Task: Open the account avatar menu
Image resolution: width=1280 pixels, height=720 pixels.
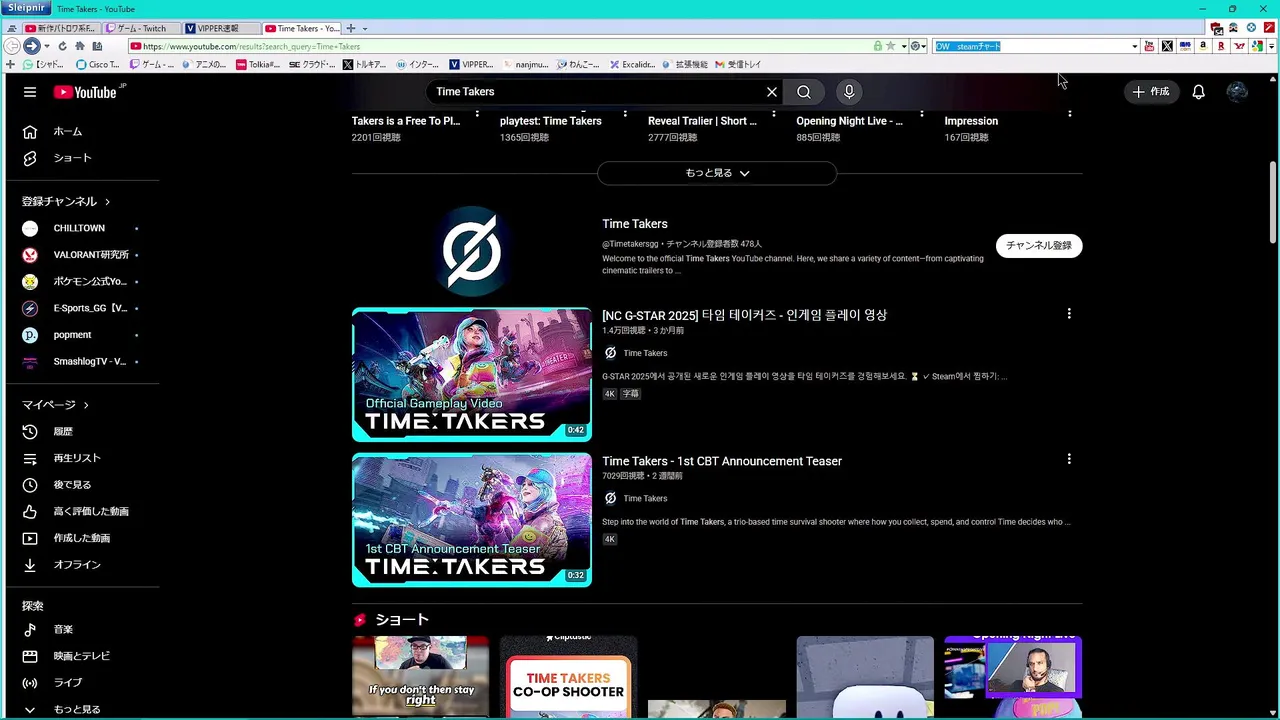Action: coord(1237,92)
